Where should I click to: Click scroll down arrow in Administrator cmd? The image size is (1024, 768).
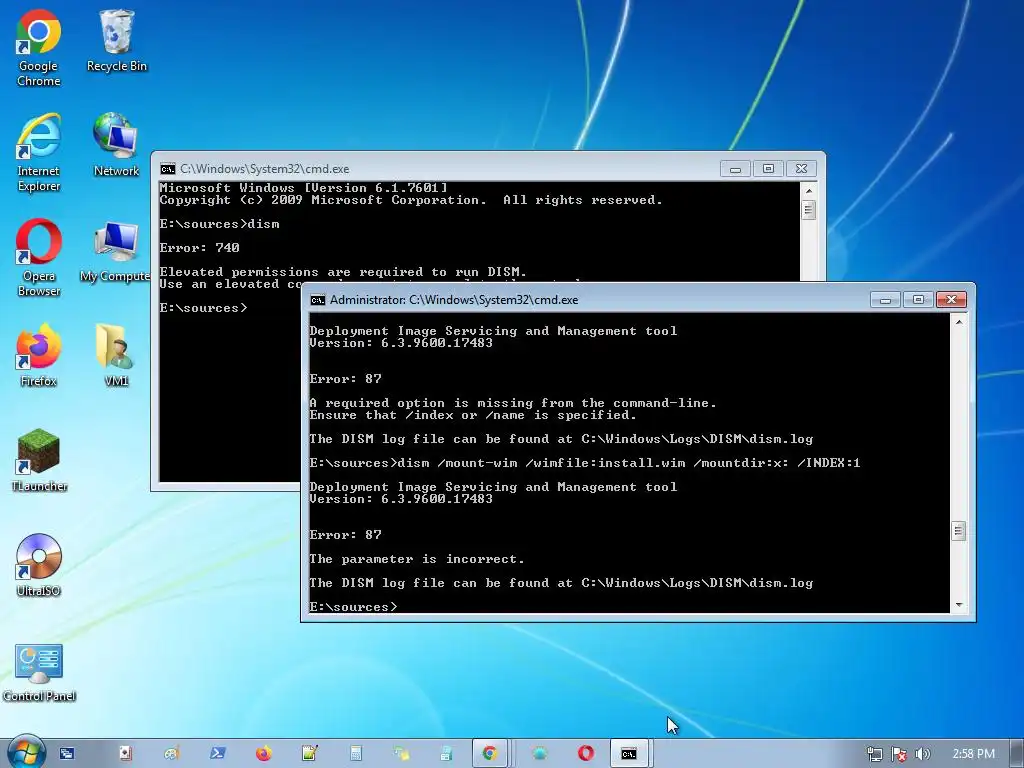959,605
